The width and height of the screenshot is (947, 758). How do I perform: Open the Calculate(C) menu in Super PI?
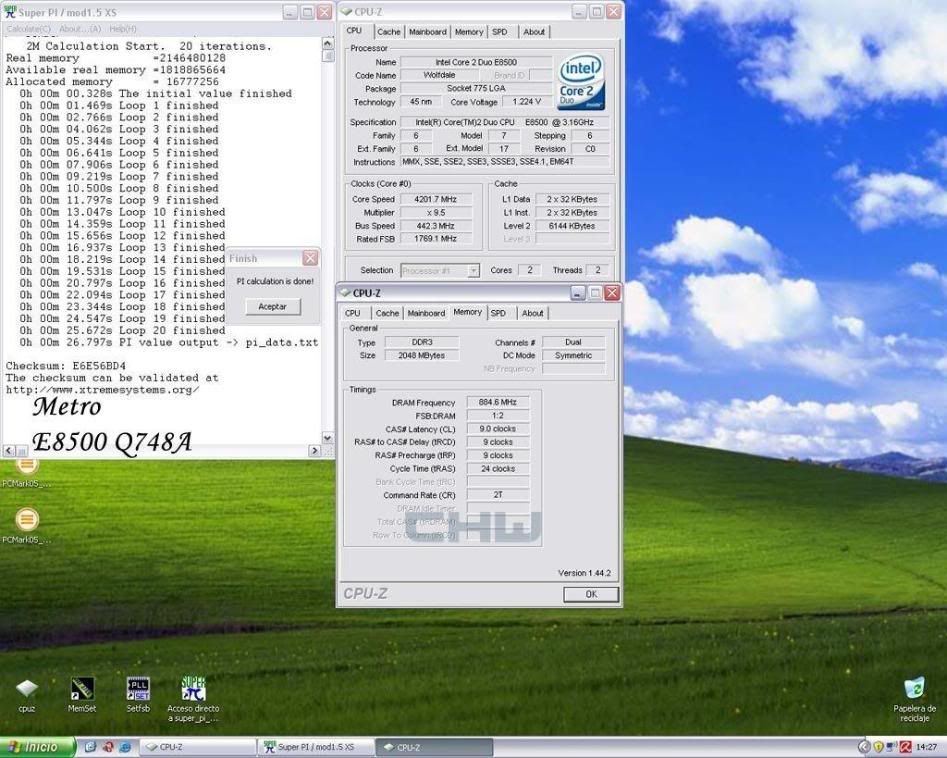(28, 28)
